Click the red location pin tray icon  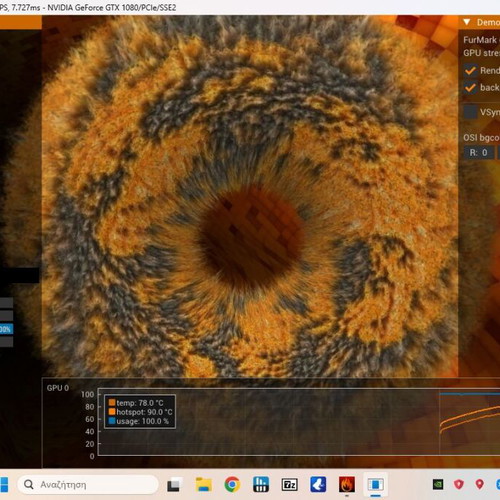tap(479, 484)
